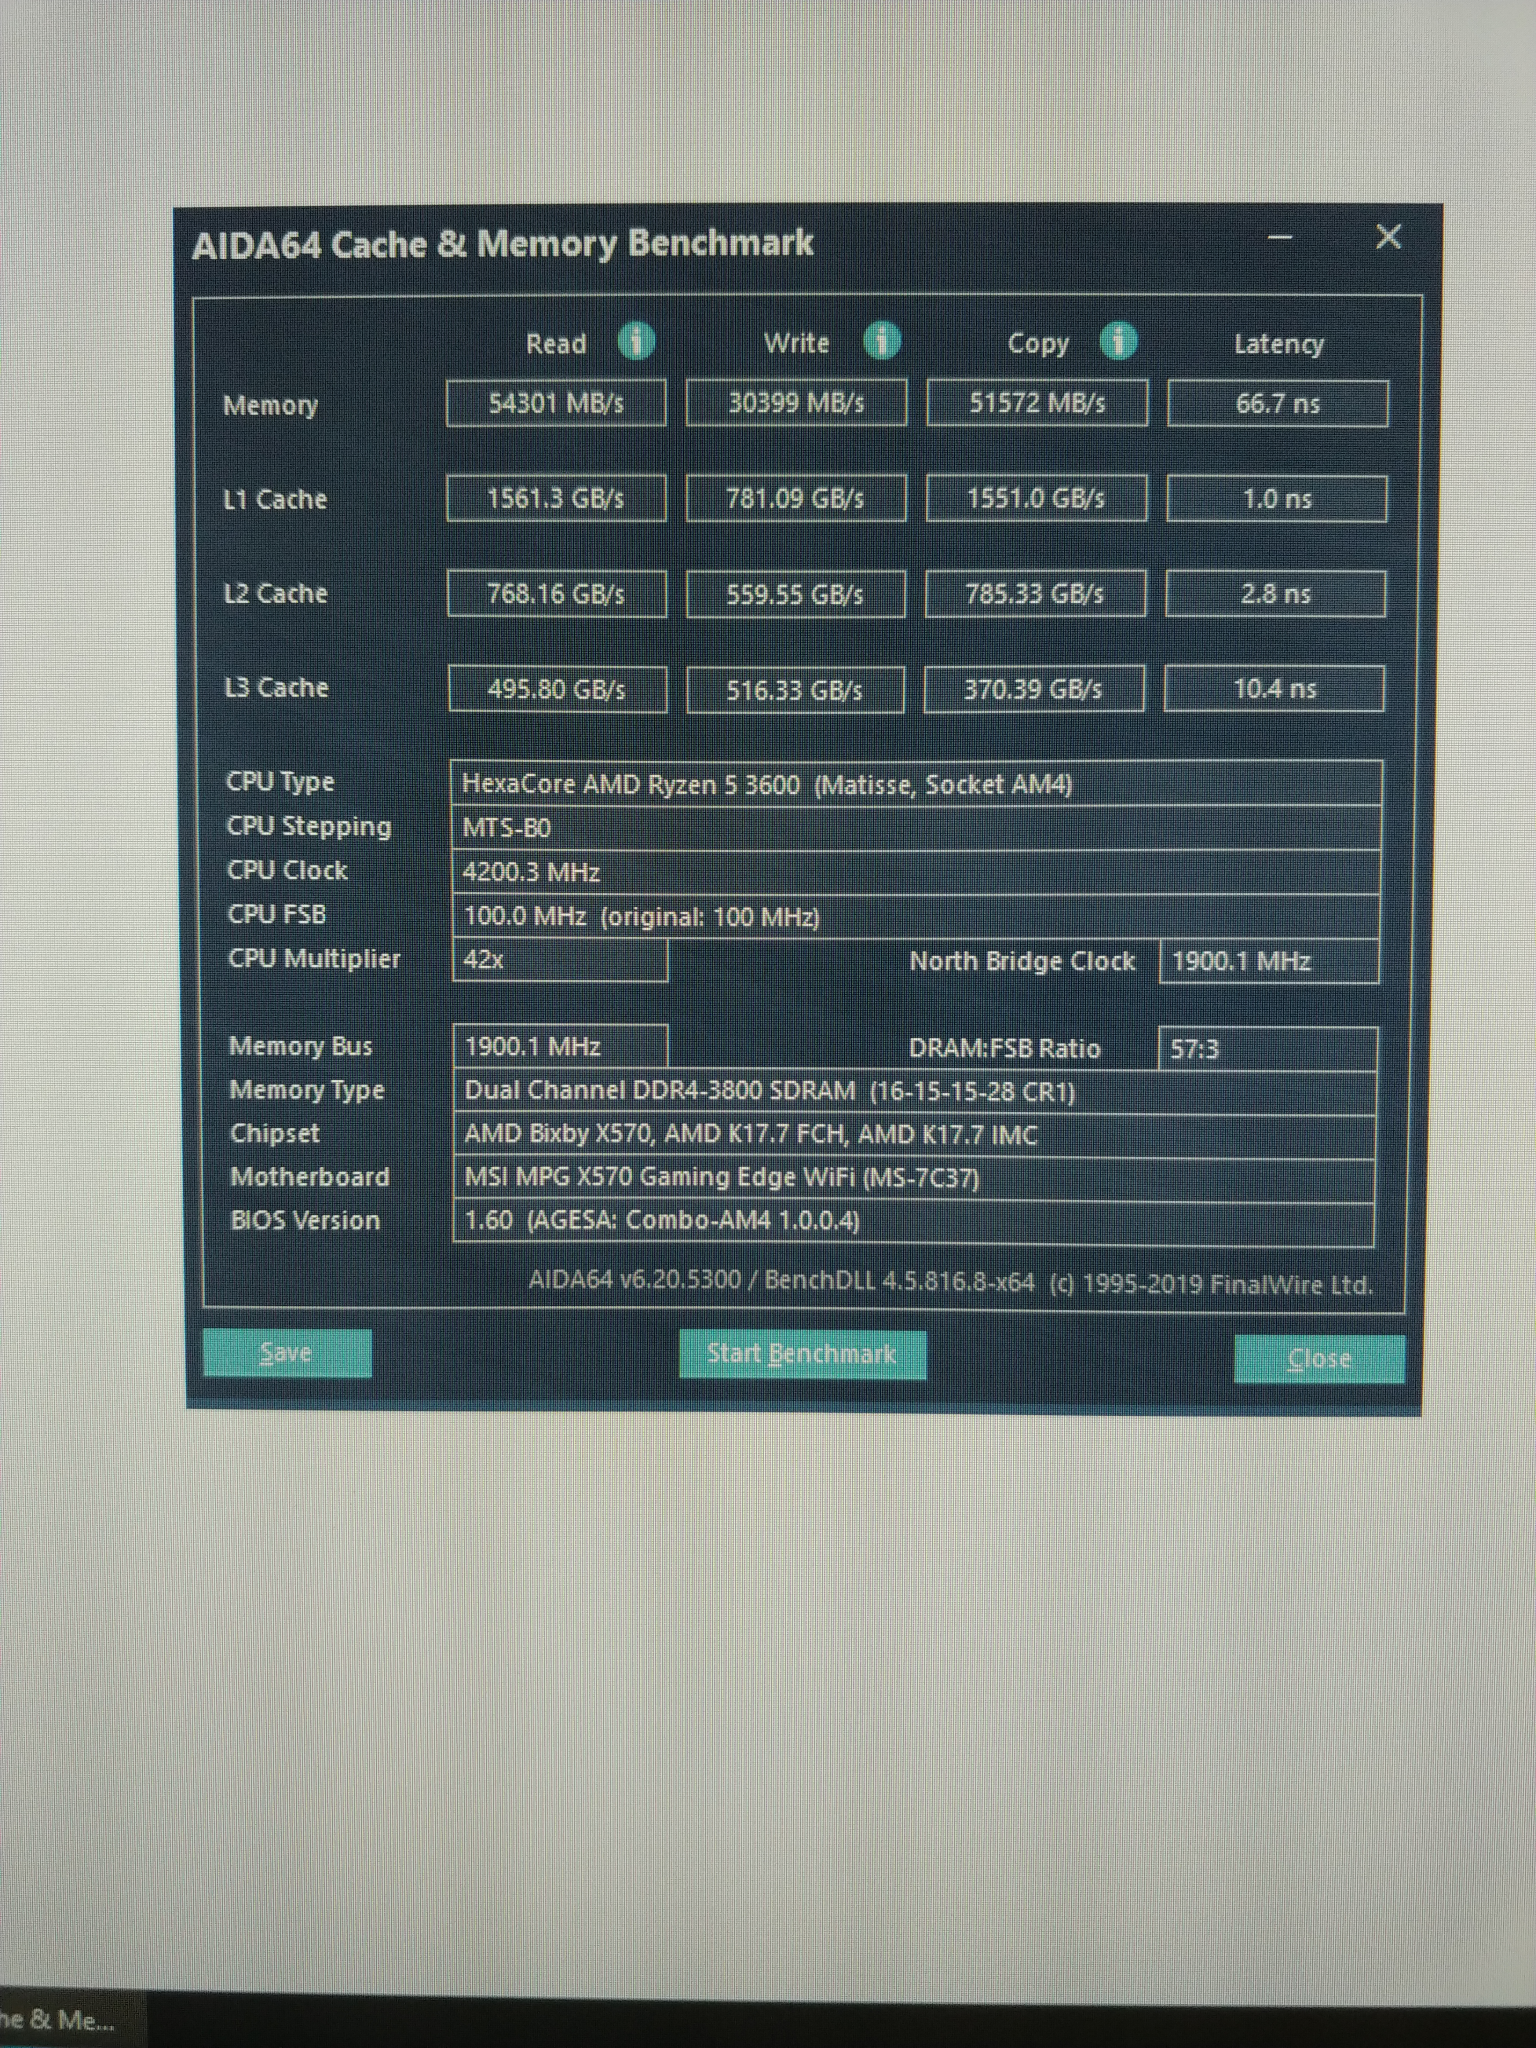The height and width of the screenshot is (2048, 1536).
Task: Click the Memory Type field DDR4-3800 SDRAM
Action: point(915,1091)
